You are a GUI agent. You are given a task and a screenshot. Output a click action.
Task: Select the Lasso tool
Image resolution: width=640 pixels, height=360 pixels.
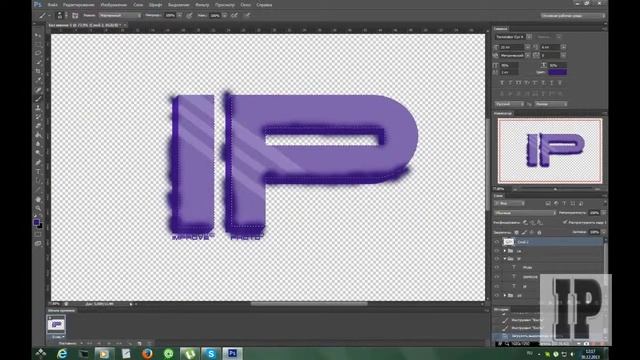point(38,53)
